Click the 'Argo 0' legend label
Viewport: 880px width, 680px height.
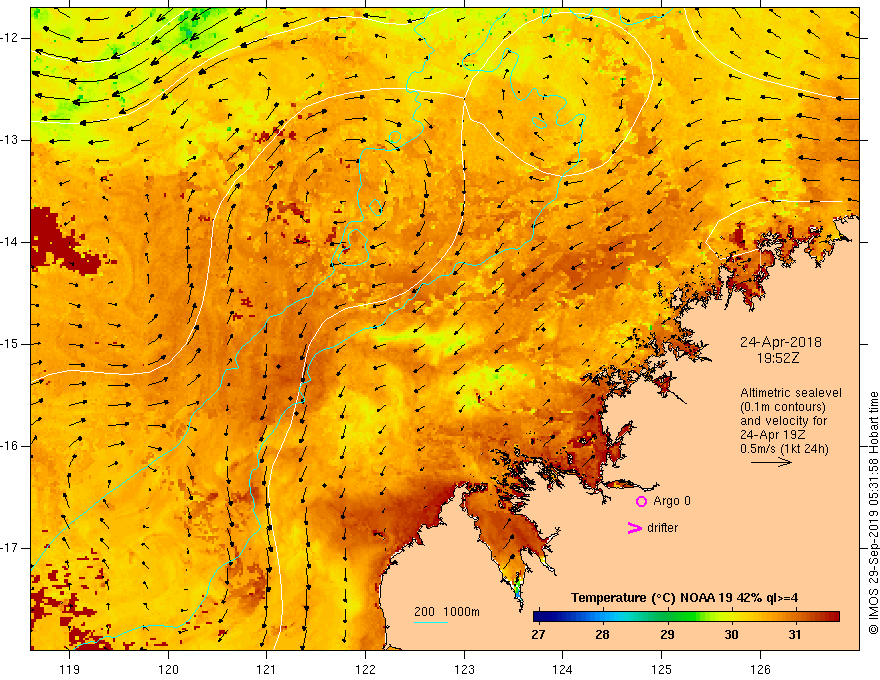672,501
